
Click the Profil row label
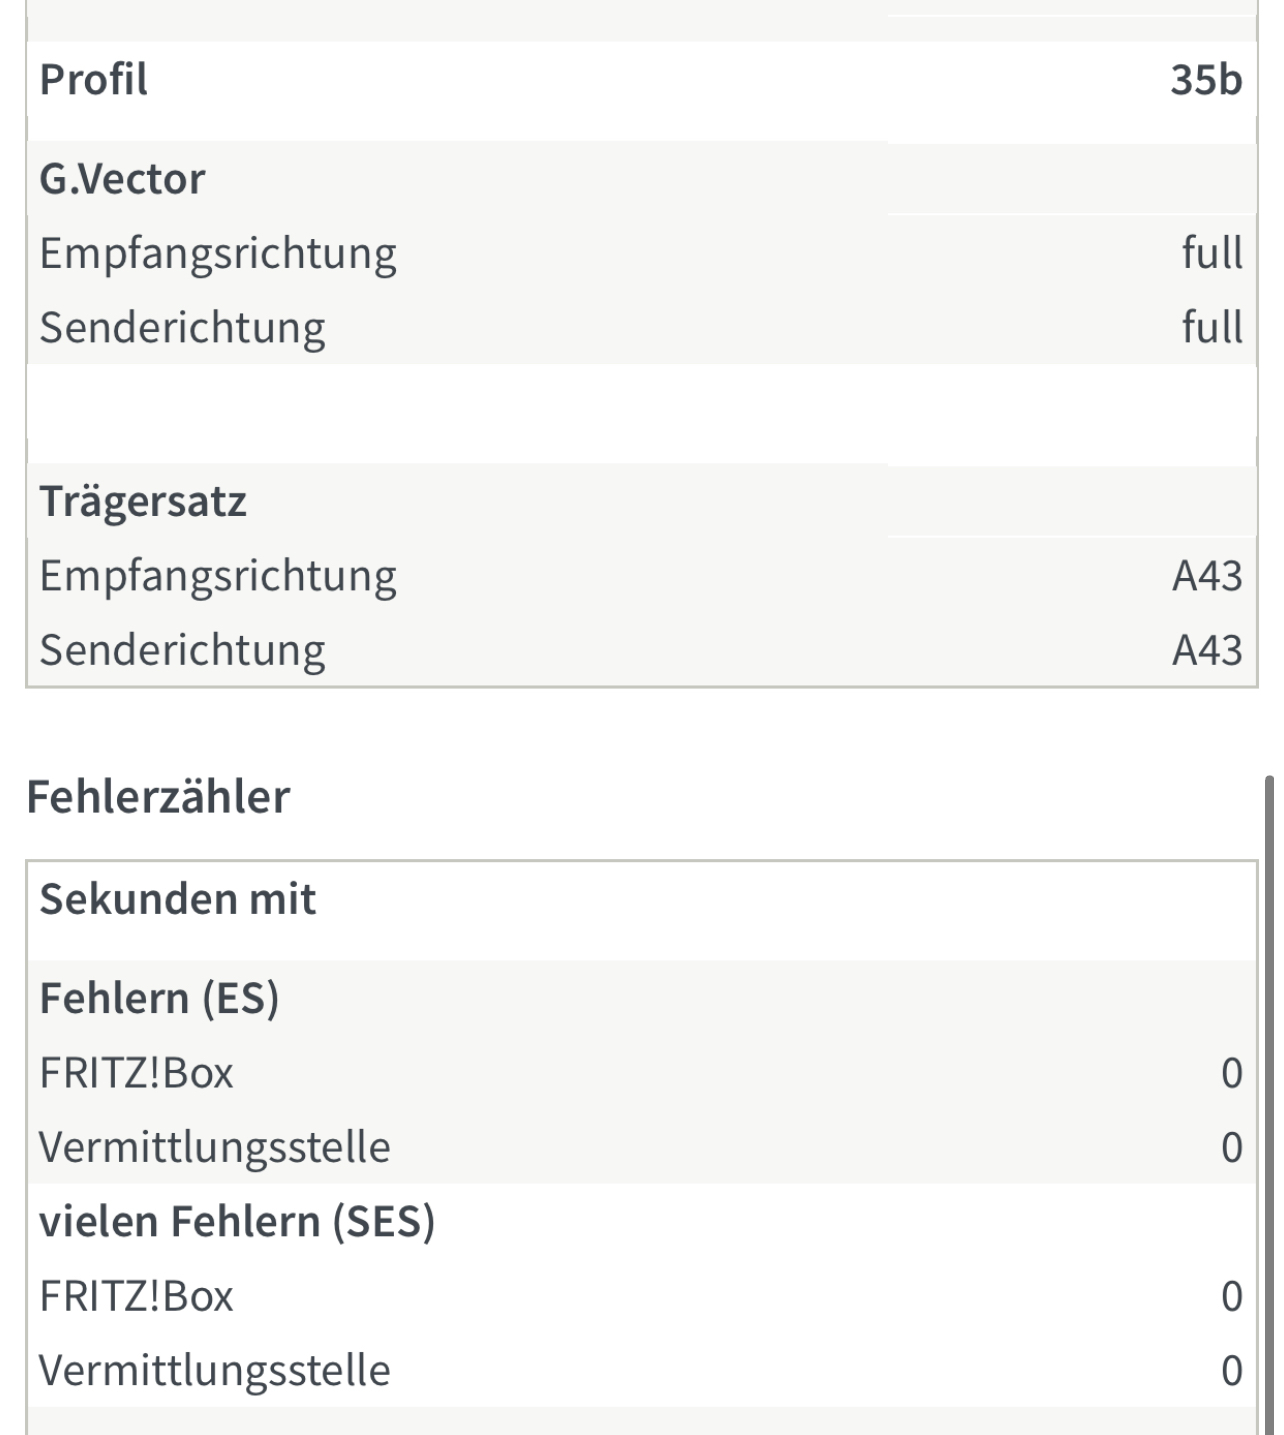point(93,79)
